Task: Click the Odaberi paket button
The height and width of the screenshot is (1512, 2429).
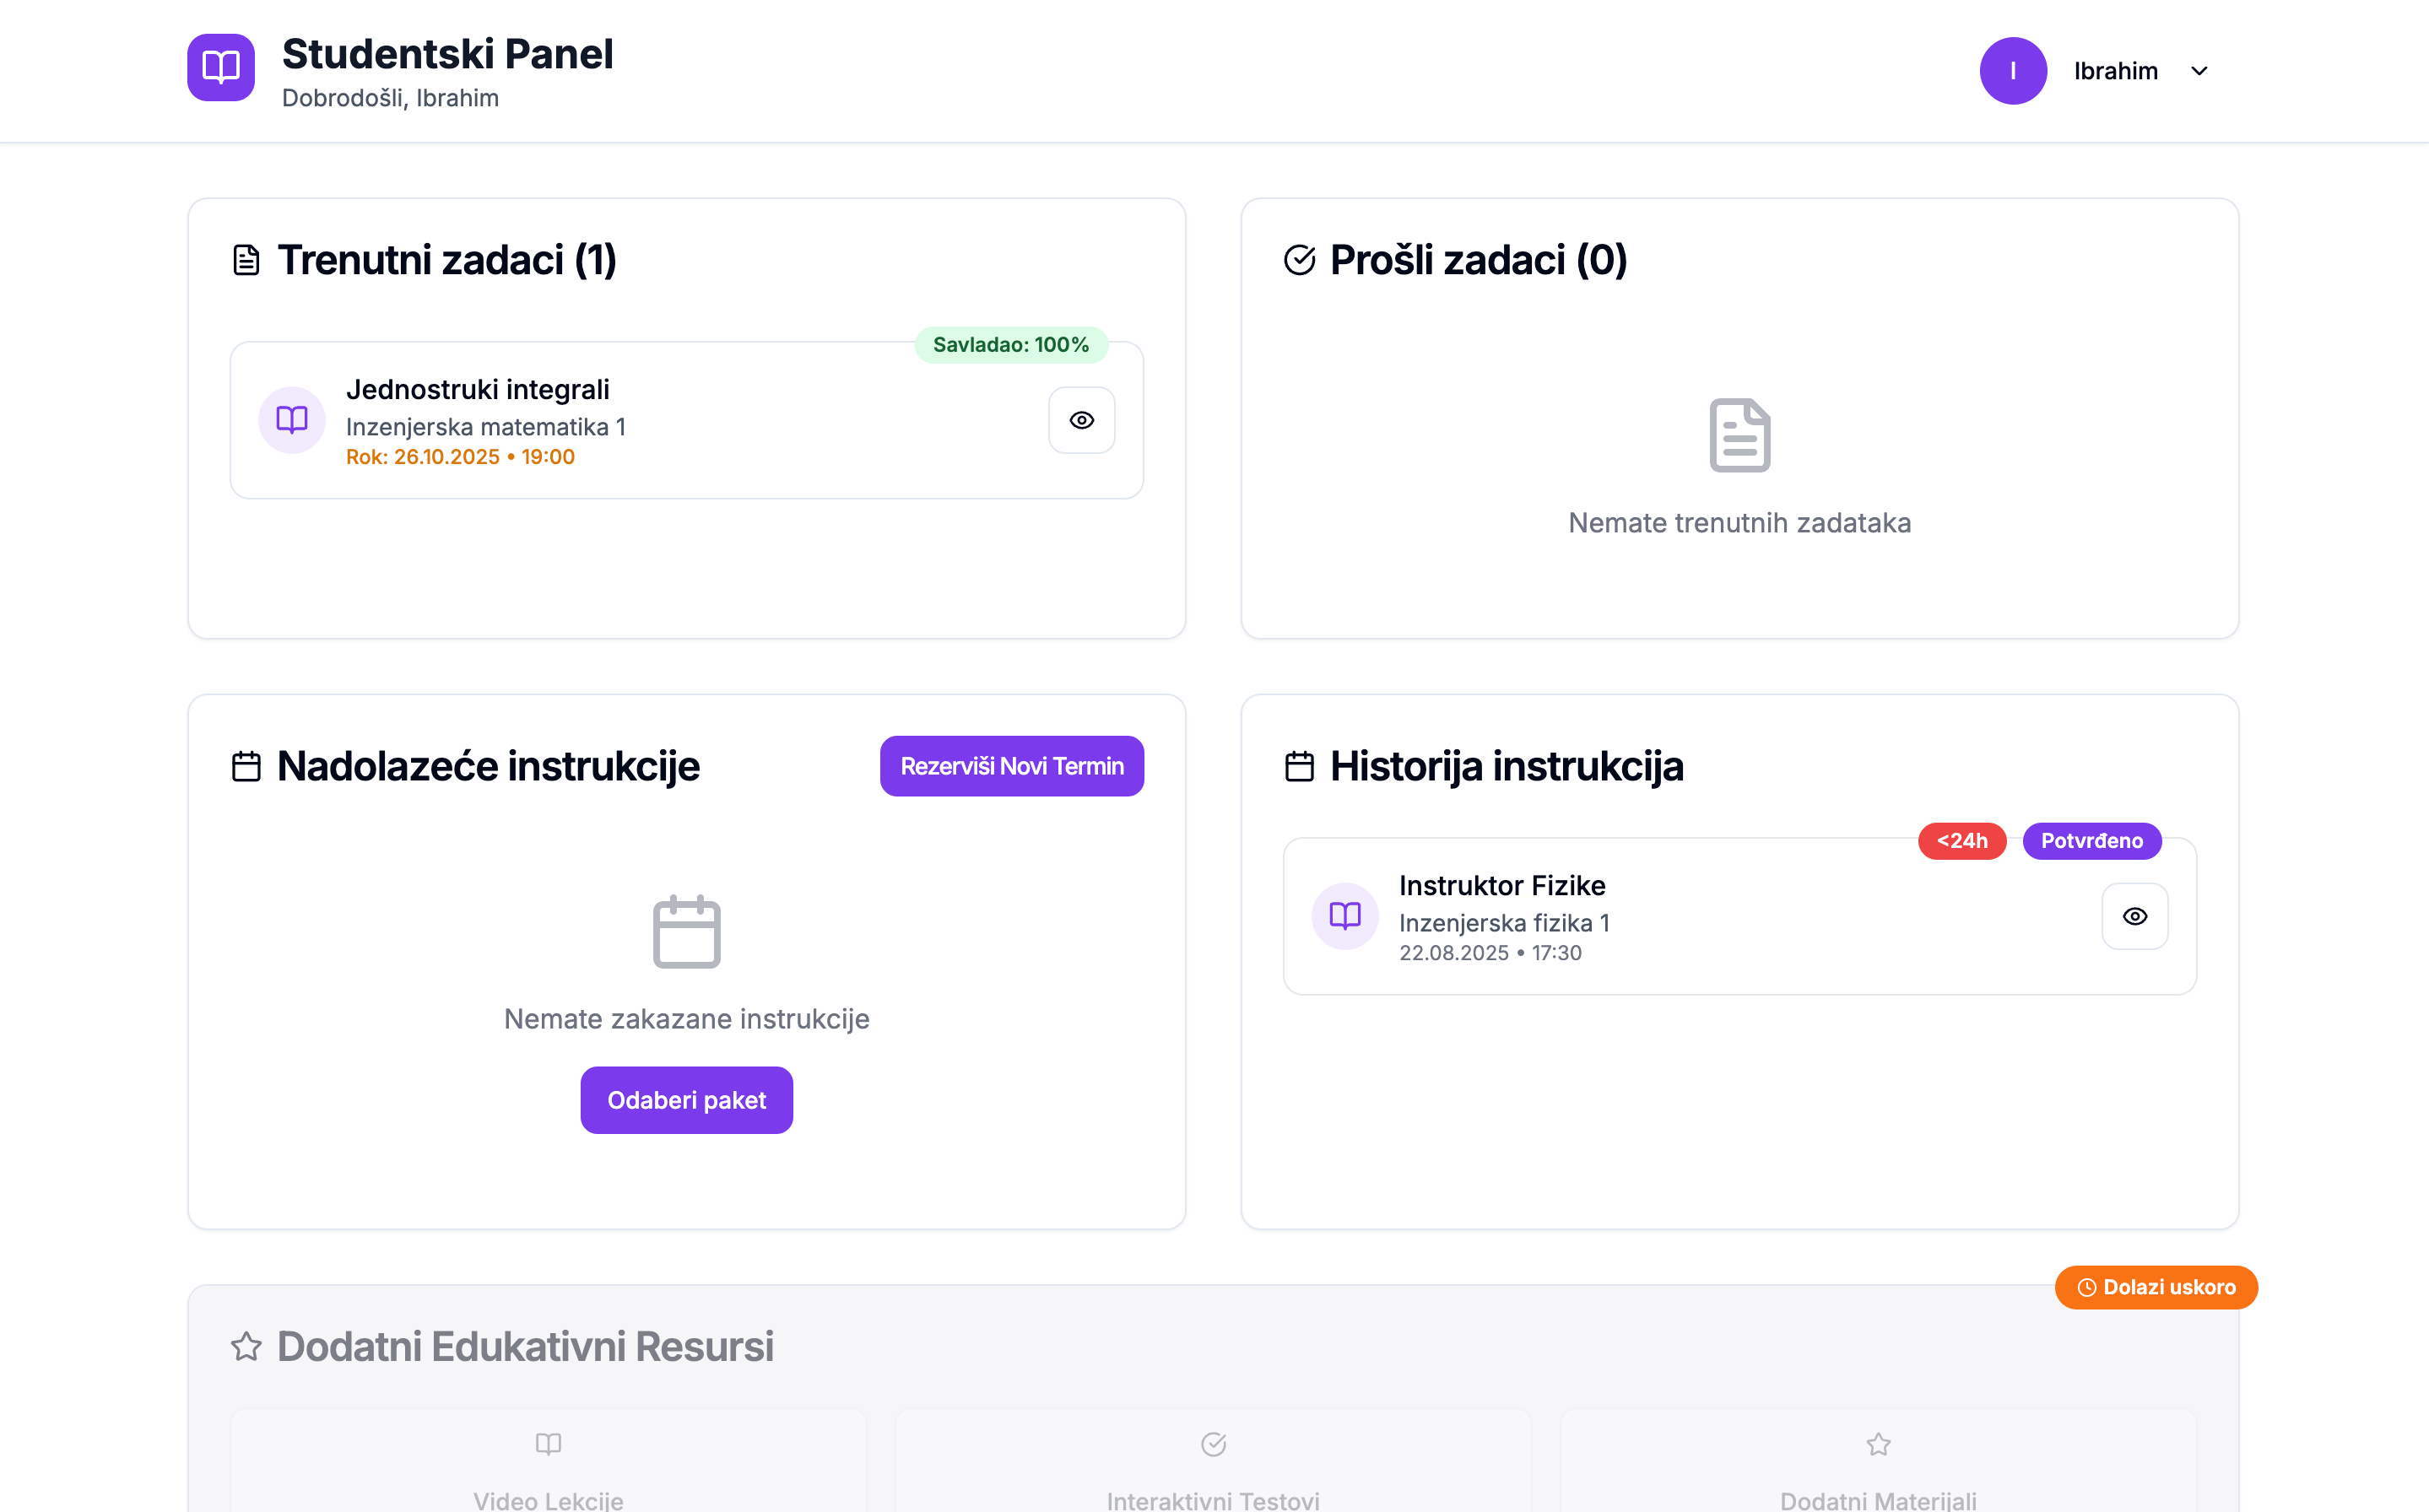Action: coord(686,1100)
